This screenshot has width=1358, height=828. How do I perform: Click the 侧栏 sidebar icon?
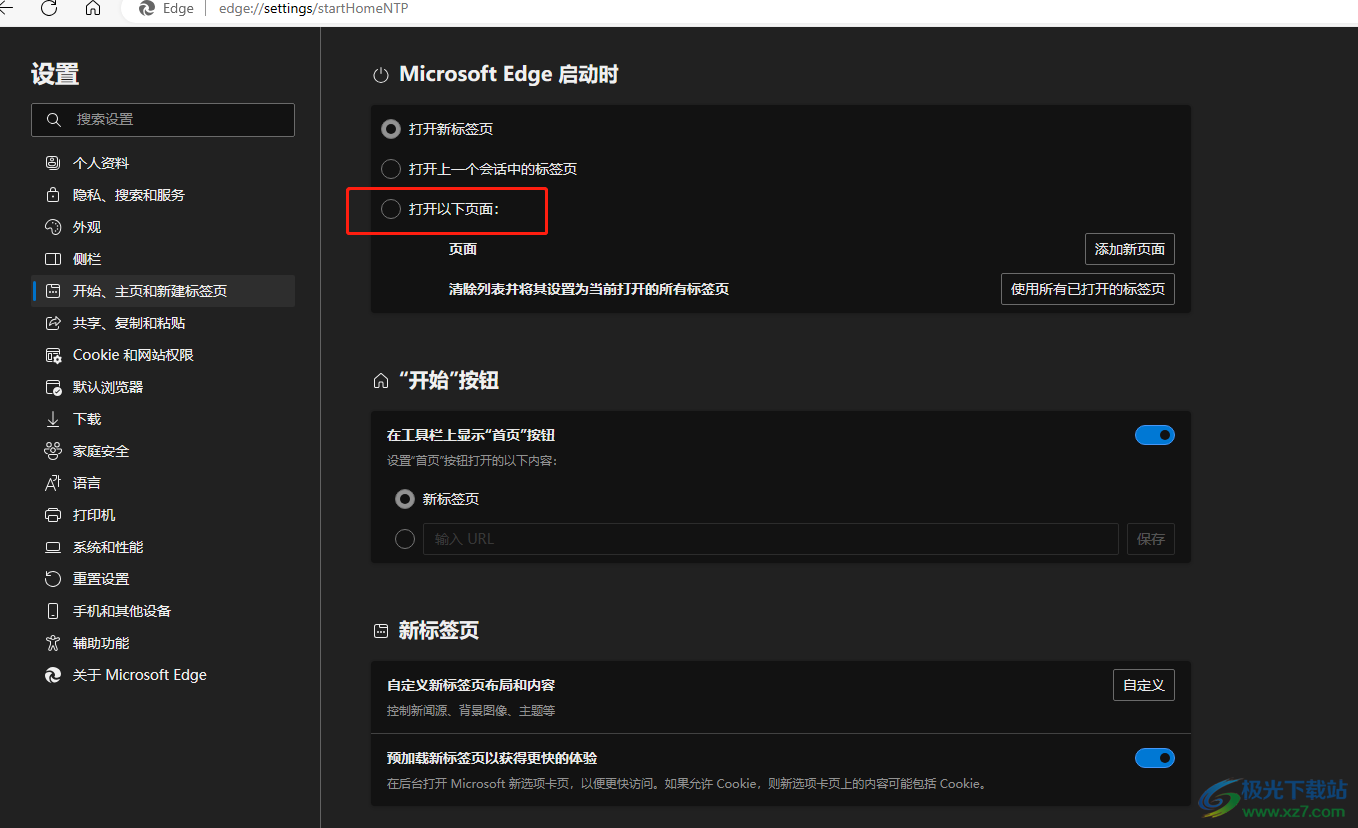[53, 259]
